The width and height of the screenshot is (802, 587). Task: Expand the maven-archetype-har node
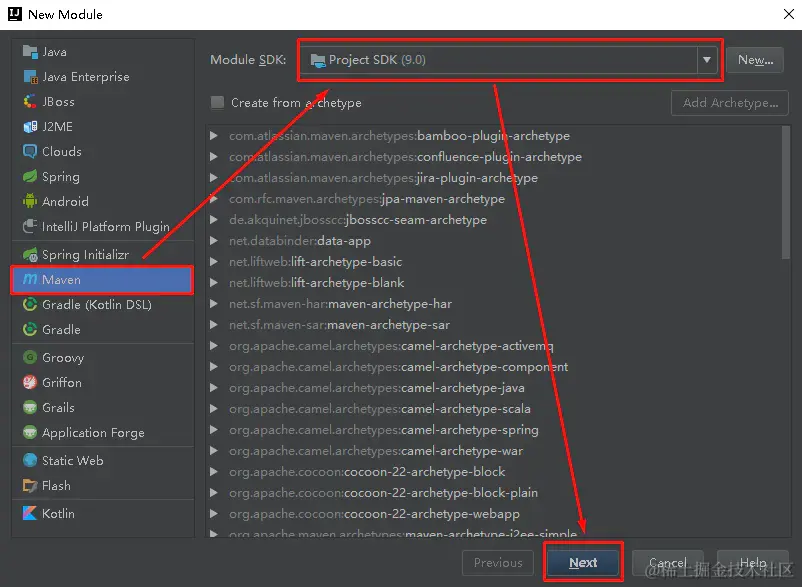[214, 303]
